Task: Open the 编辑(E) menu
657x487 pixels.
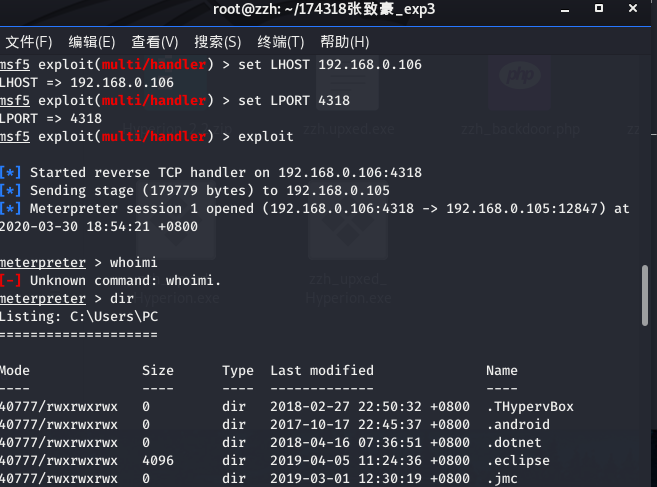Action: 92,42
